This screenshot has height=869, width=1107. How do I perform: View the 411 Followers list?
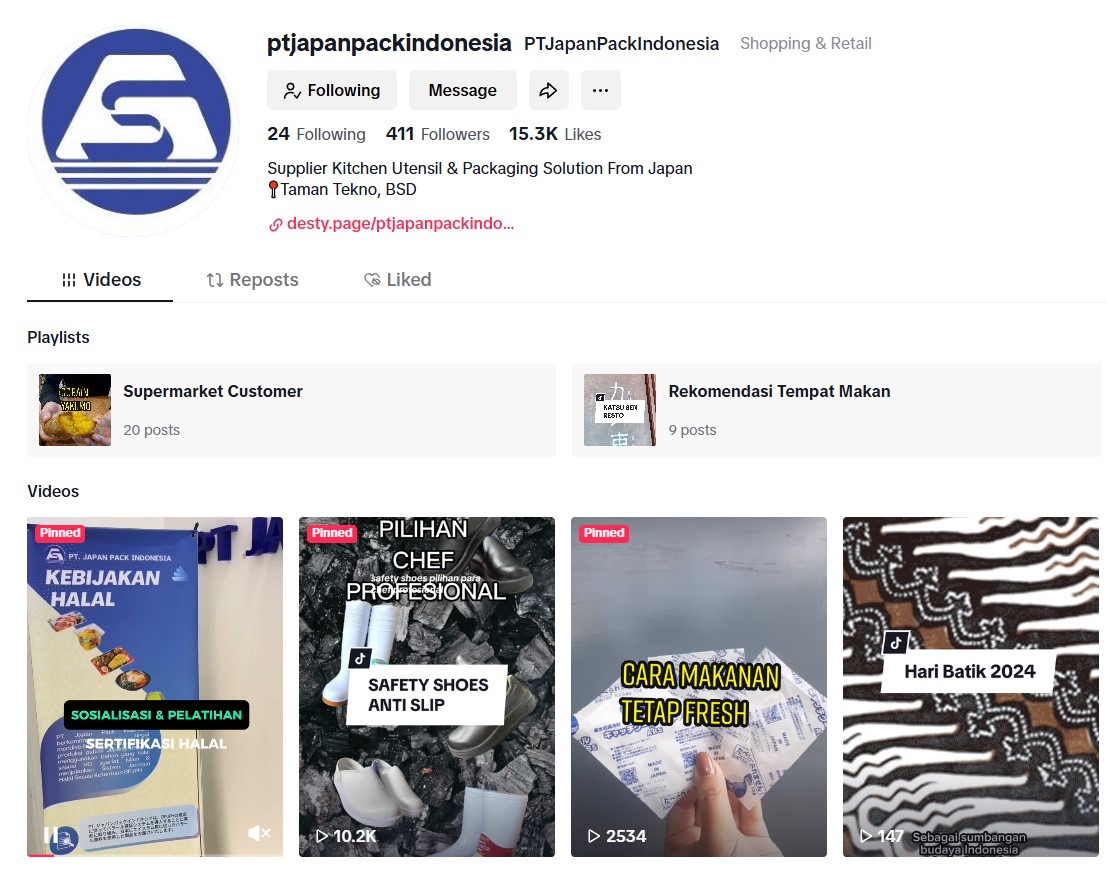[x=438, y=134]
